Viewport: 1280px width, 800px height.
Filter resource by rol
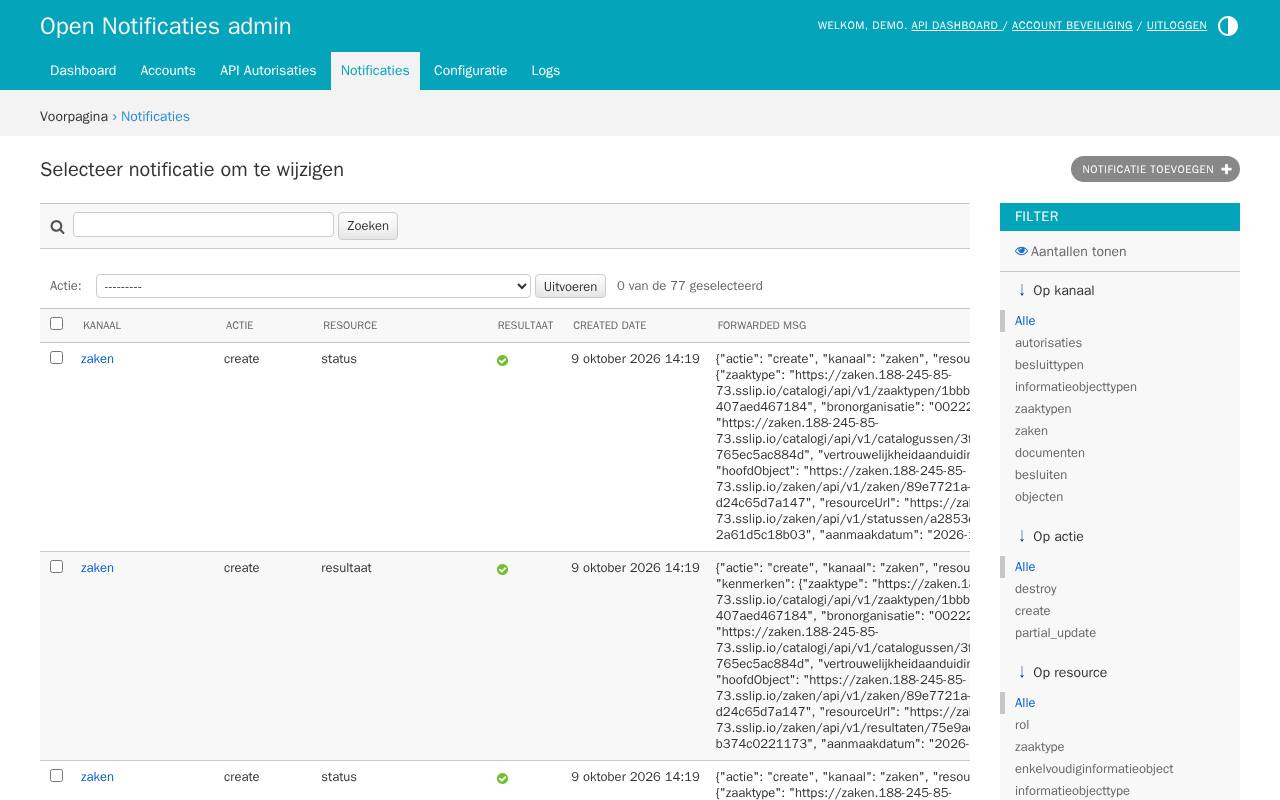click(1022, 725)
